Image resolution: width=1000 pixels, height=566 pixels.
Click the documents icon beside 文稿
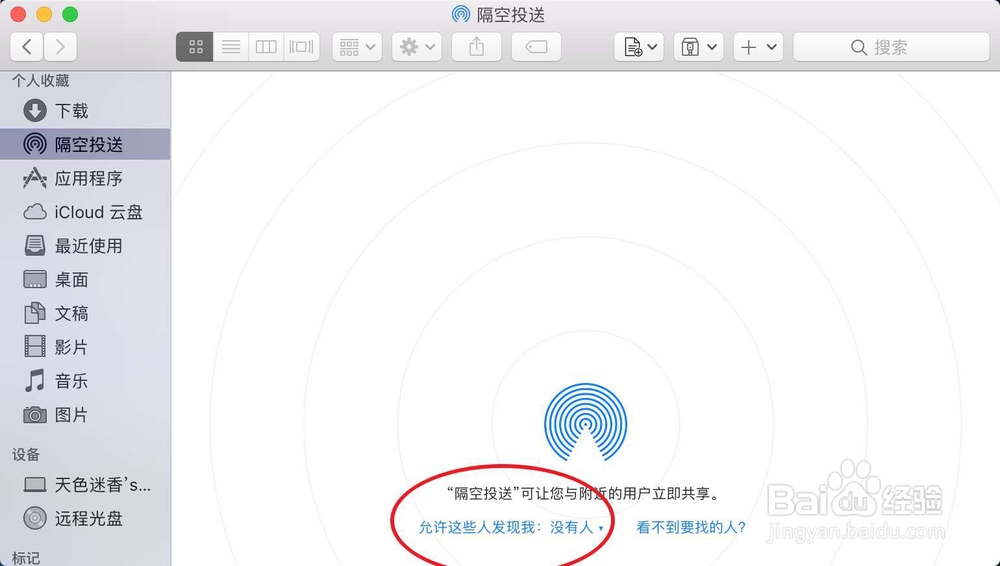tap(34, 313)
